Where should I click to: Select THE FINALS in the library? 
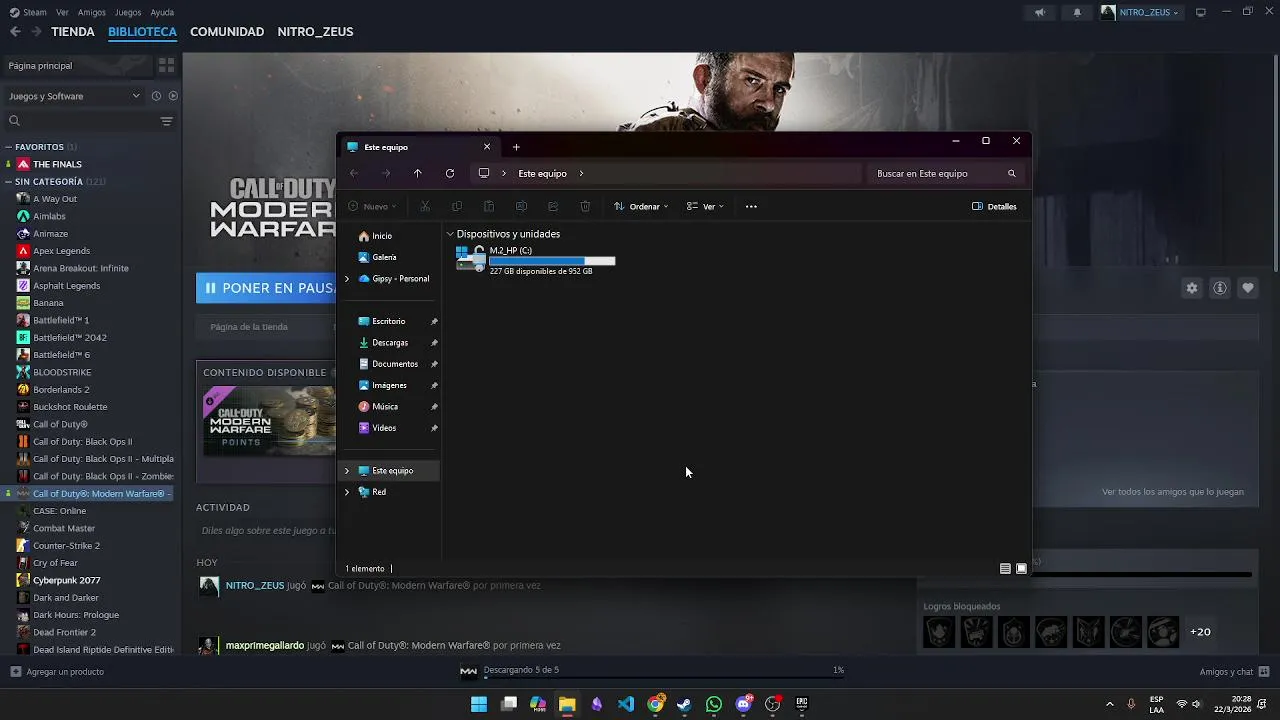(57, 164)
